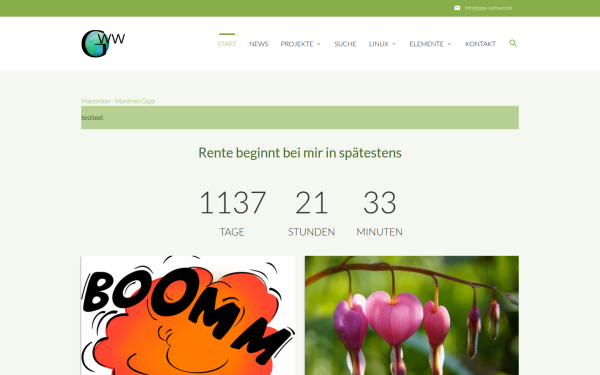Click the 33 minutes counter value
The height and width of the screenshot is (375, 600).
point(380,202)
